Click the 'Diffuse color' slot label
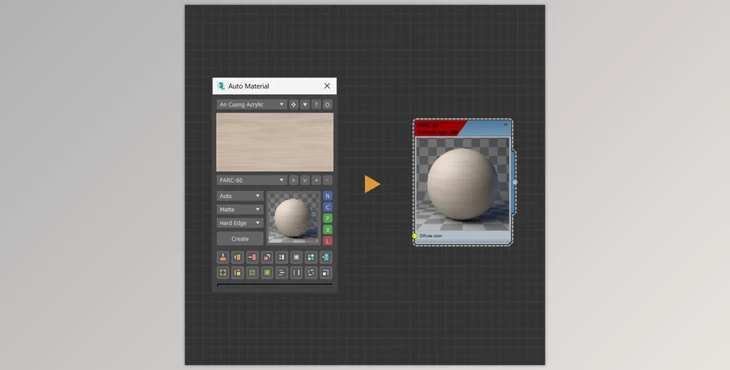This screenshot has height=370, width=730. coord(431,236)
